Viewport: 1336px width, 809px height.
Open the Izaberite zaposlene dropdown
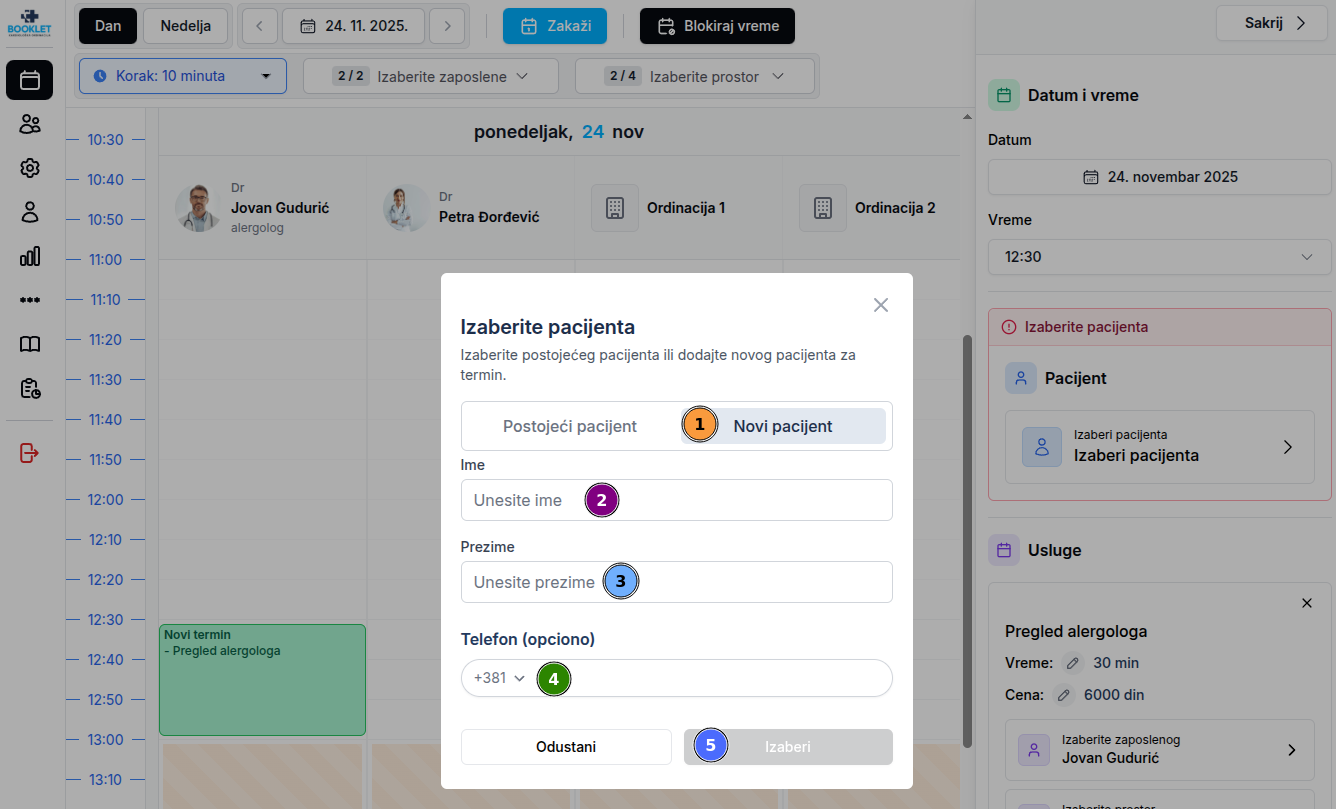[x=430, y=76]
